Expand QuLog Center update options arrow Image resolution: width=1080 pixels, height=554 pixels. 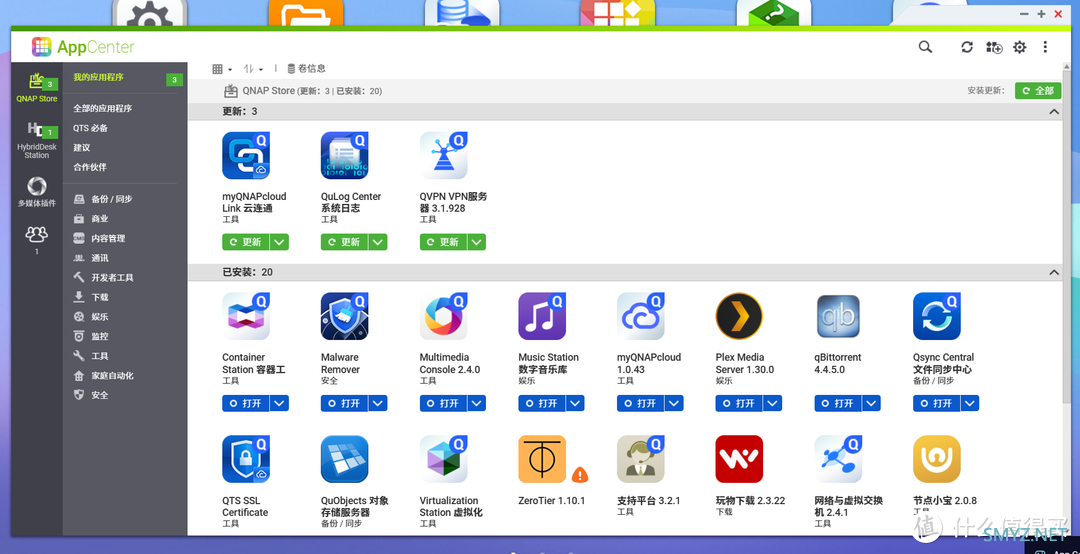coord(377,242)
